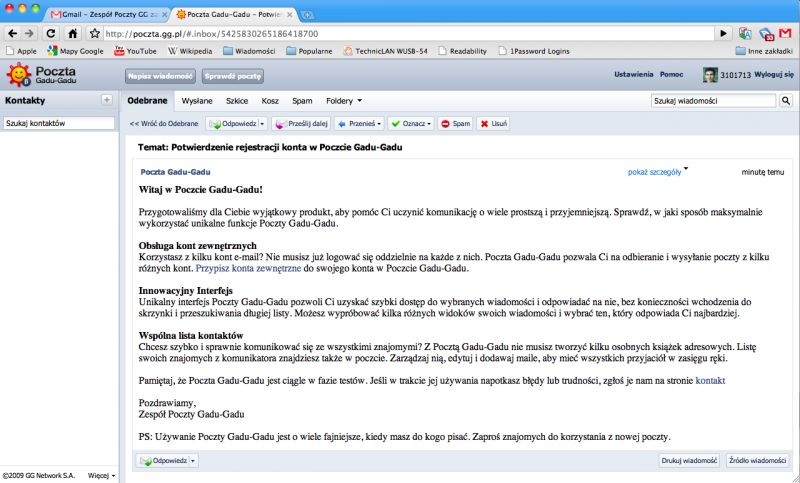800x483 pixels.
Task: Click the Poczta Gadu-Gadu sender name
Action: (176, 172)
